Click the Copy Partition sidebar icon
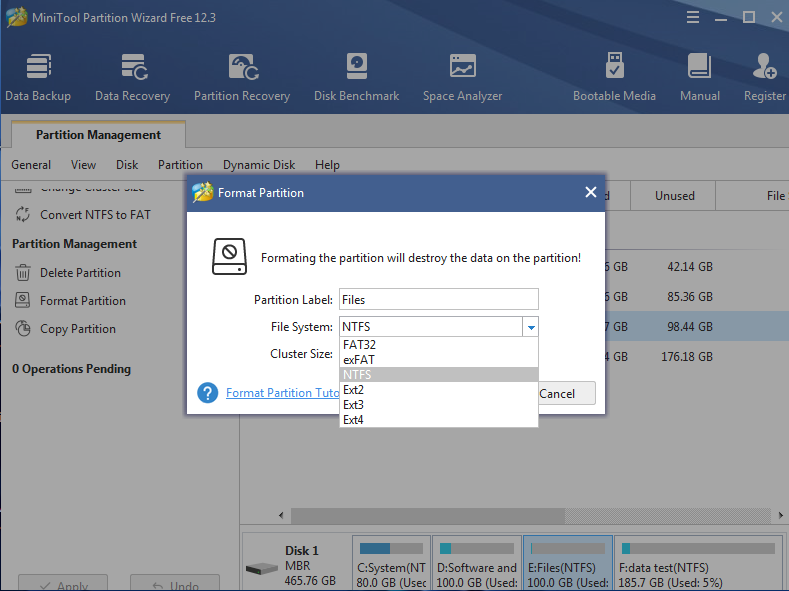The width and height of the screenshot is (789, 591). (23, 328)
